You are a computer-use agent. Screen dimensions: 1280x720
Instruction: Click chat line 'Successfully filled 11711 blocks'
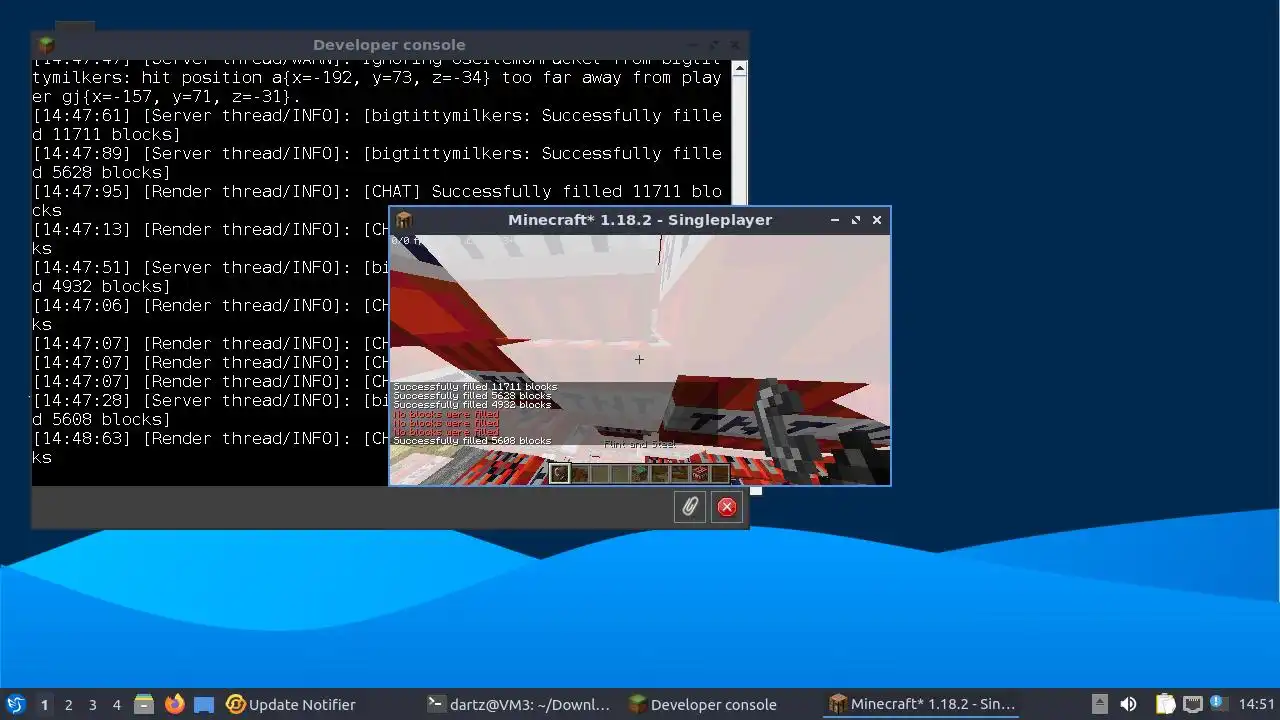tap(475, 387)
